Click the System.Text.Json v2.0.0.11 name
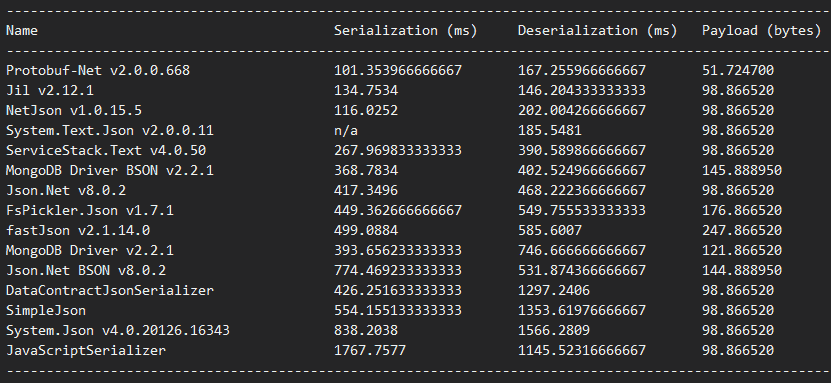Screen dimensions: 831x383 pyautogui.click(x=110, y=130)
